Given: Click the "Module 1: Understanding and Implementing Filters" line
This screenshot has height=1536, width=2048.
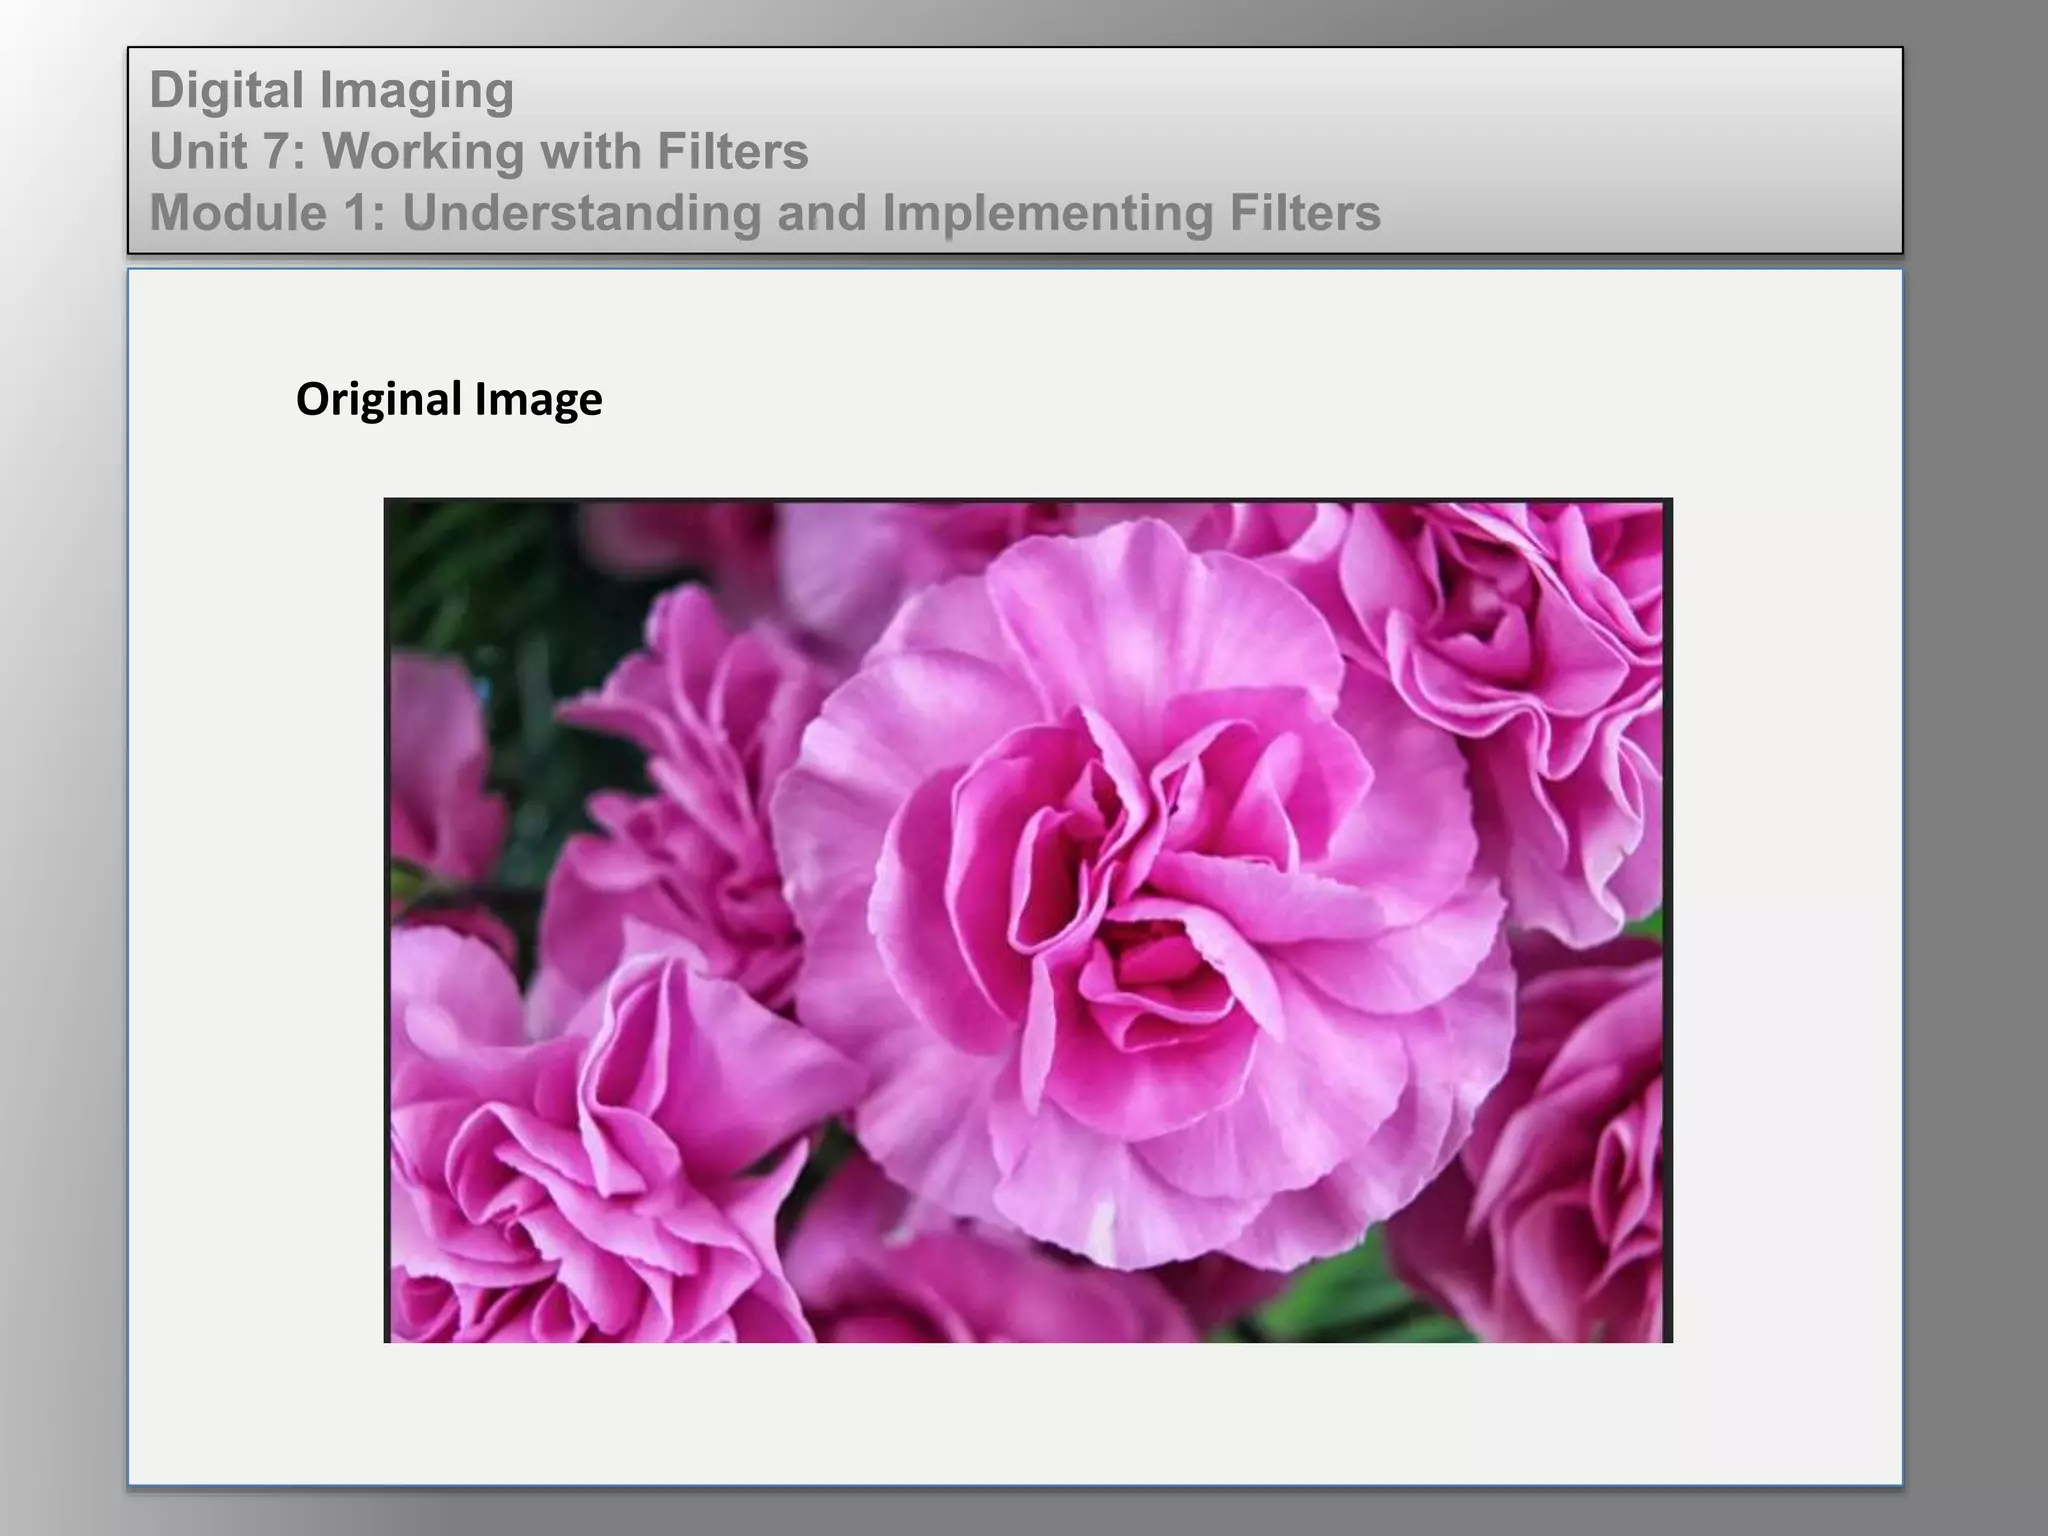Looking at the screenshot, I should (x=764, y=213).
